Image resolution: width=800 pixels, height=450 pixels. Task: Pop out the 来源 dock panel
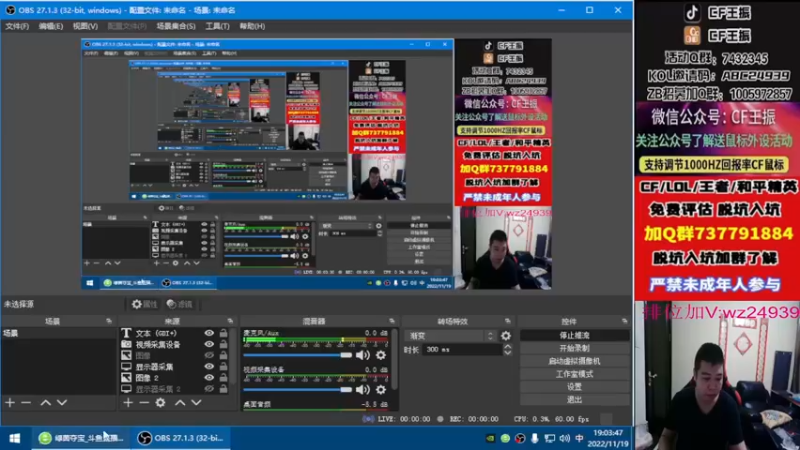pyautogui.click(x=230, y=321)
